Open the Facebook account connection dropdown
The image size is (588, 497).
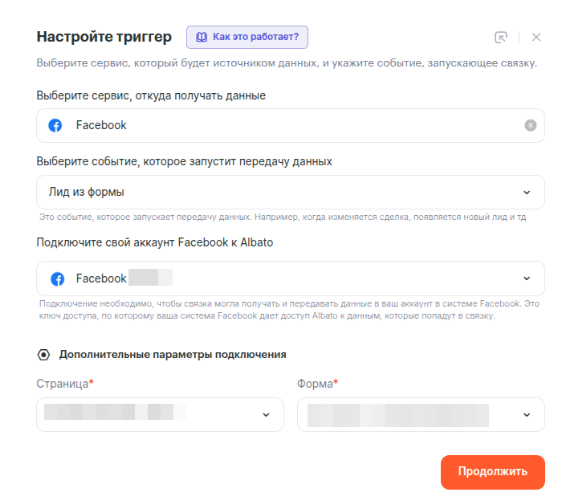click(x=290, y=278)
